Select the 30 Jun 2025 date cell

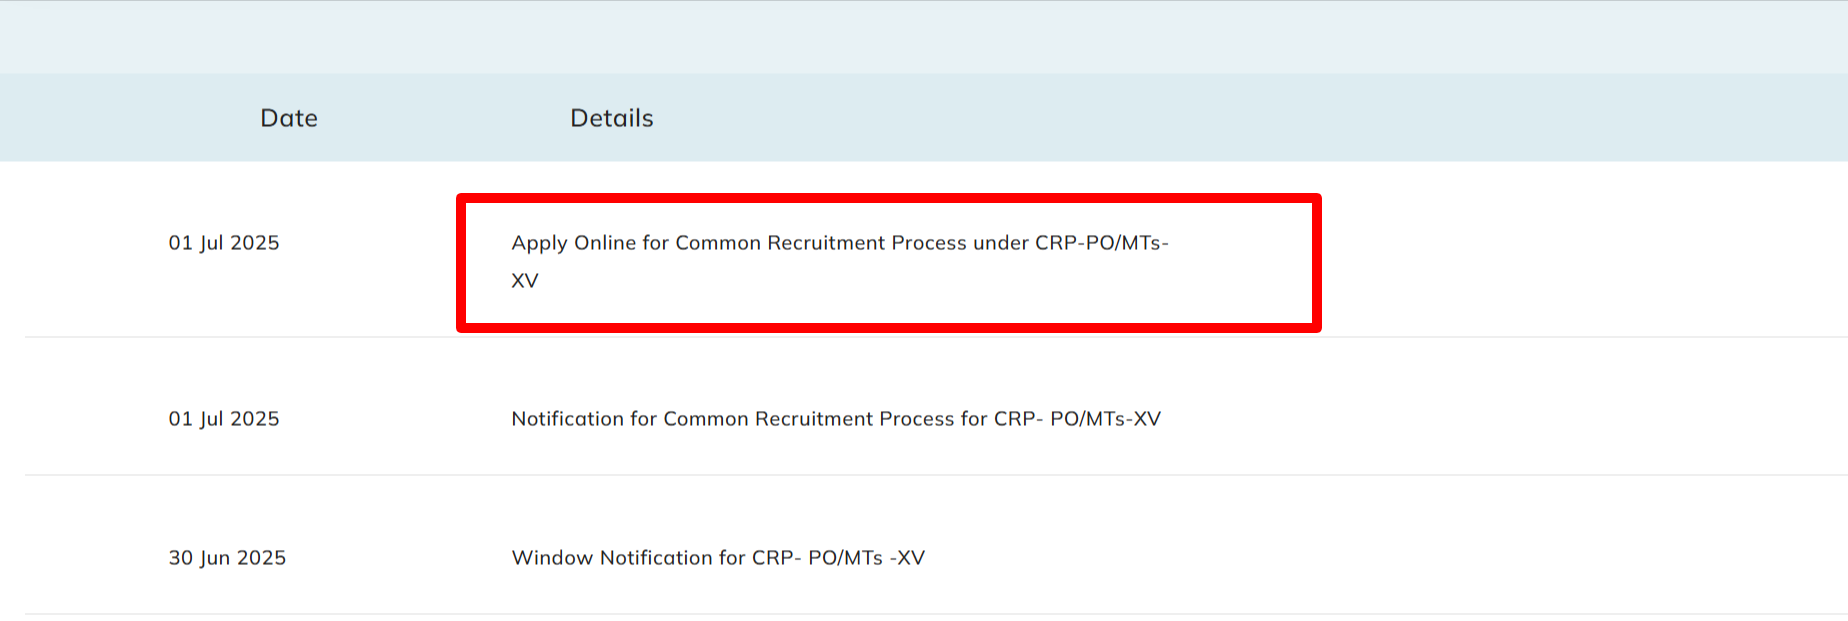[227, 558]
